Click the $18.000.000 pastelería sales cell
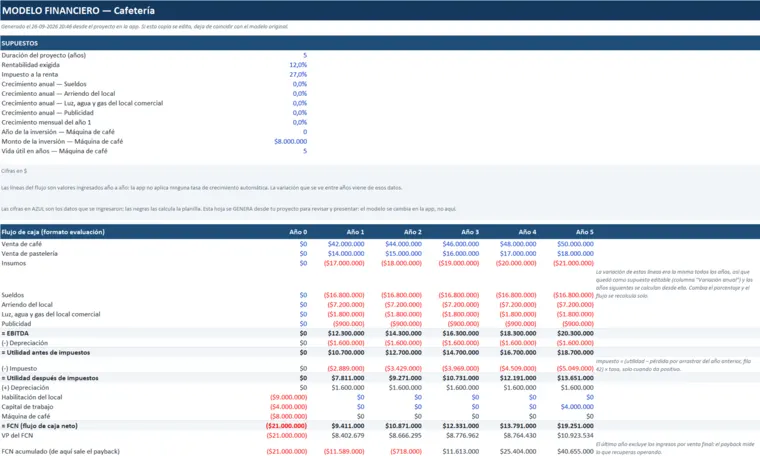 click(575, 253)
